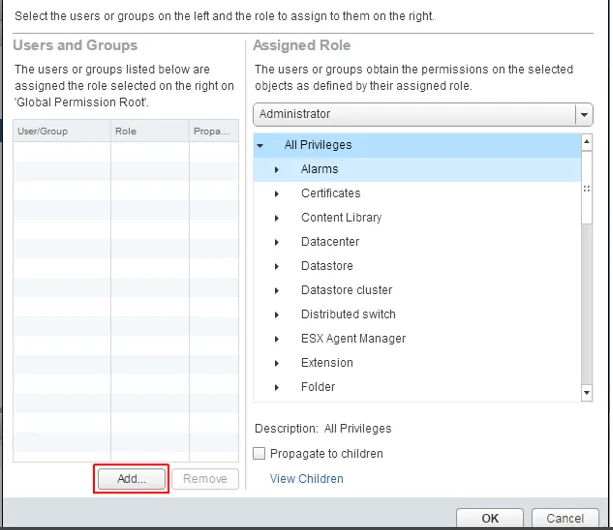613x530 pixels.
Task: Select the Folder privilege item
Action: pyautogui.click(x=318, y=387)
